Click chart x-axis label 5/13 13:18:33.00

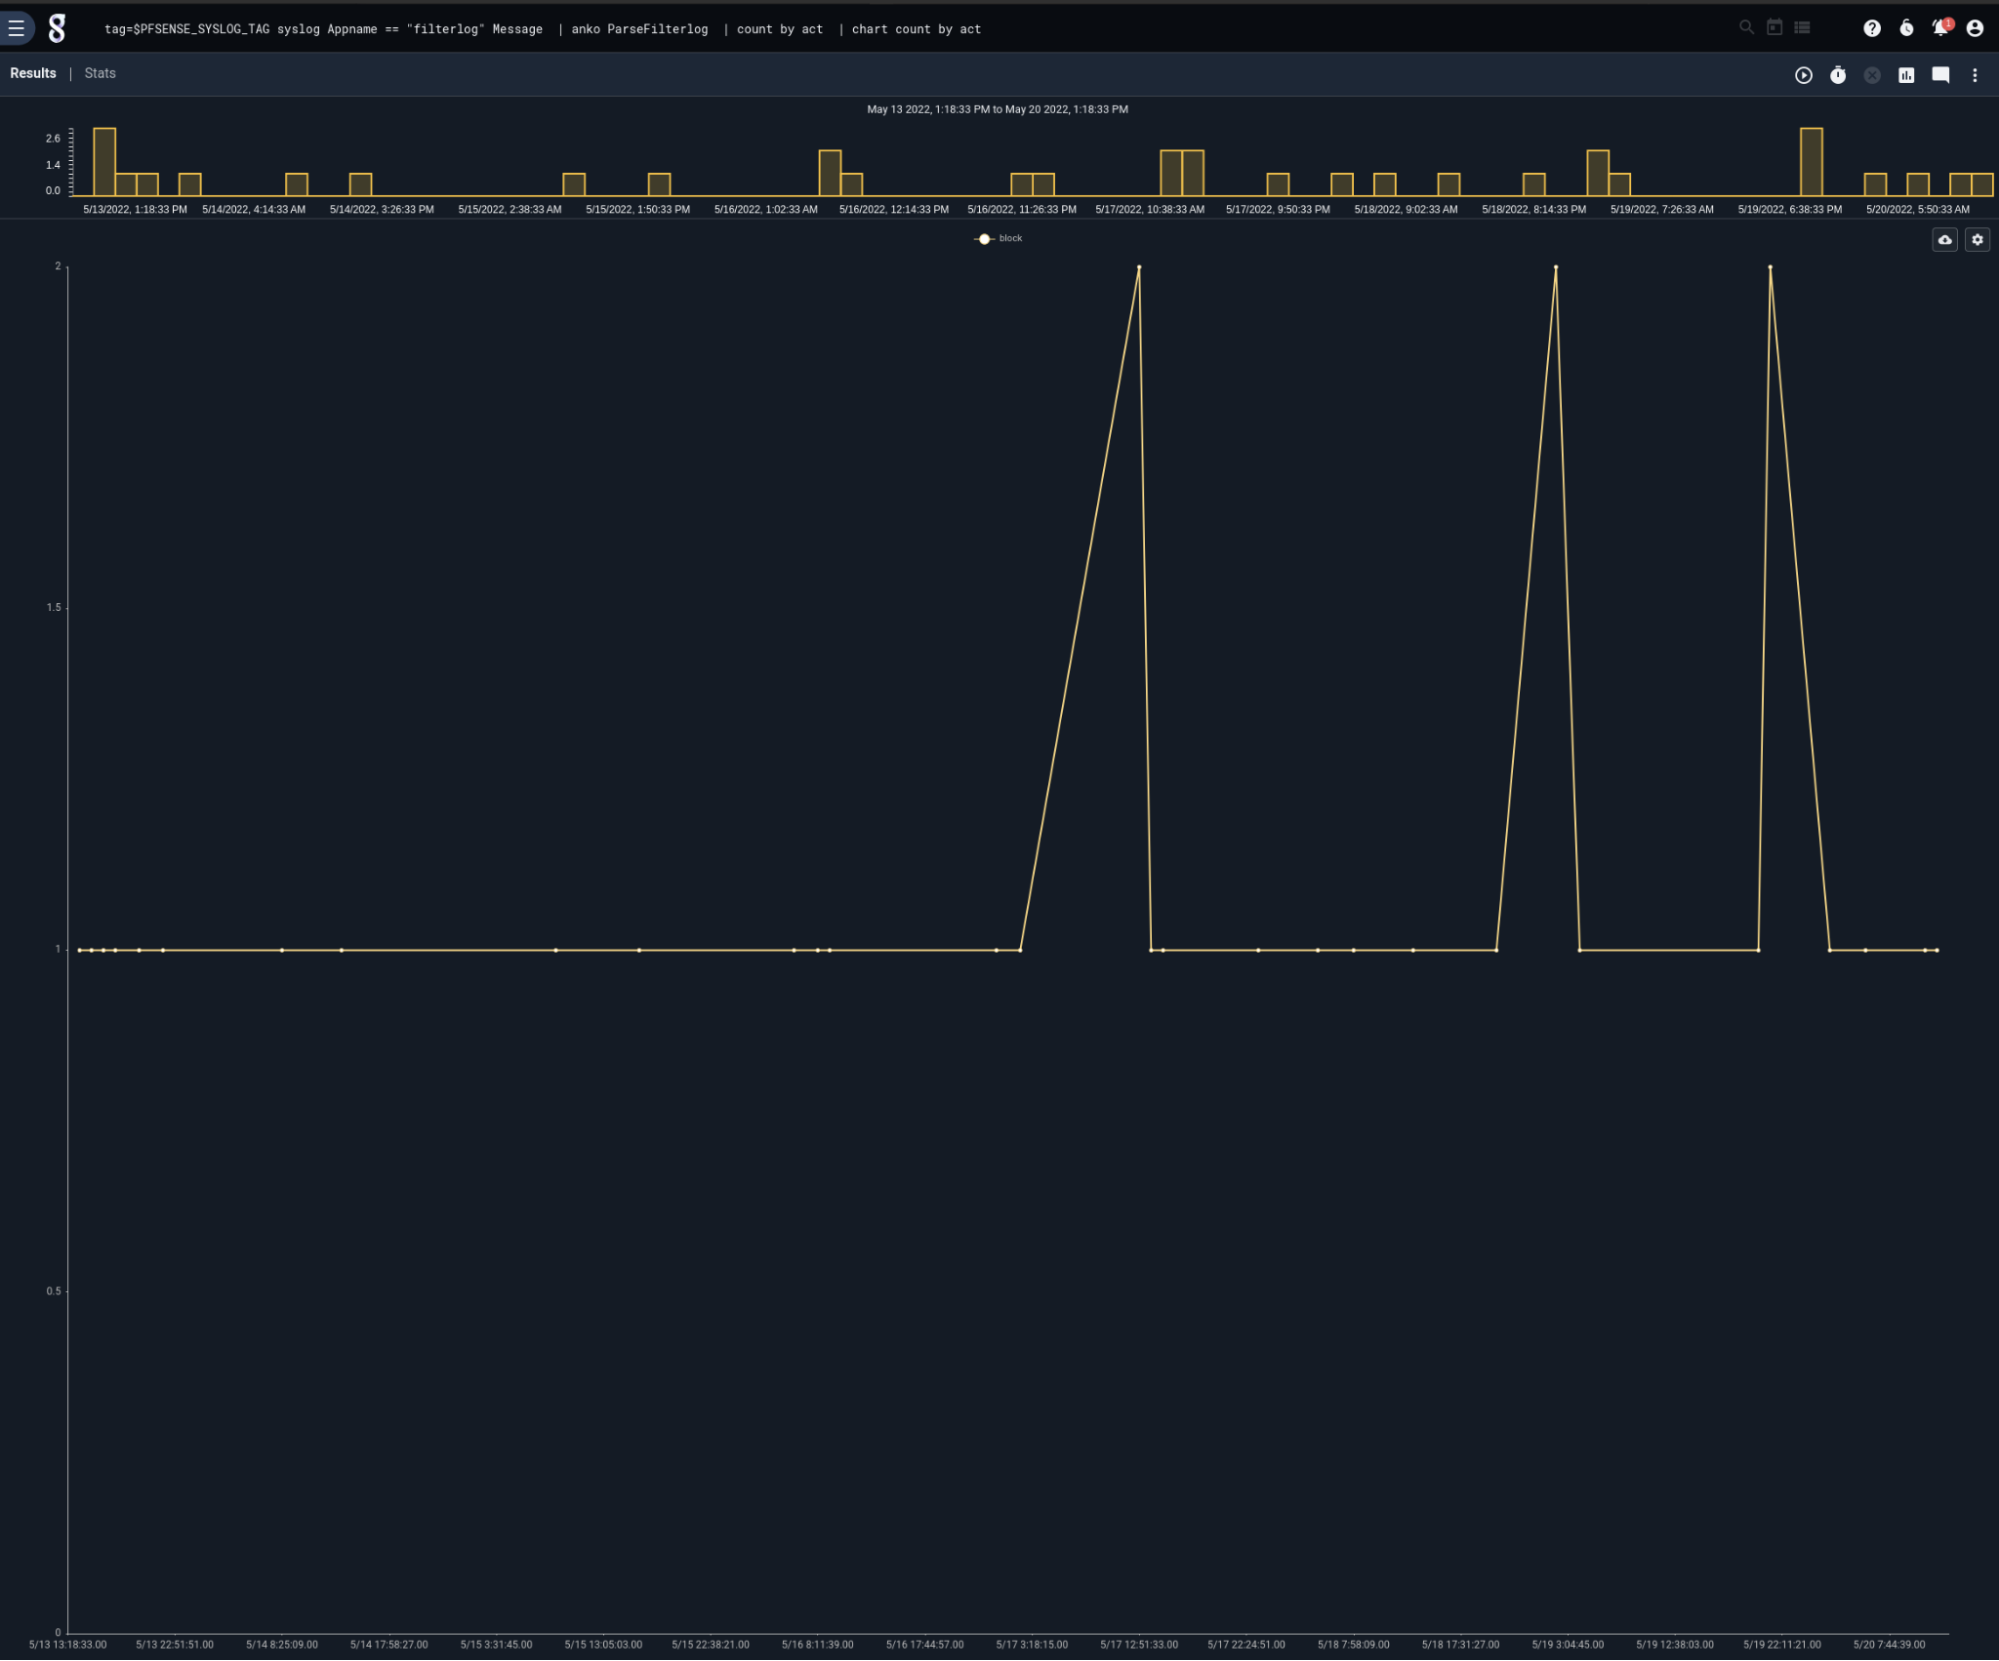68,1645
